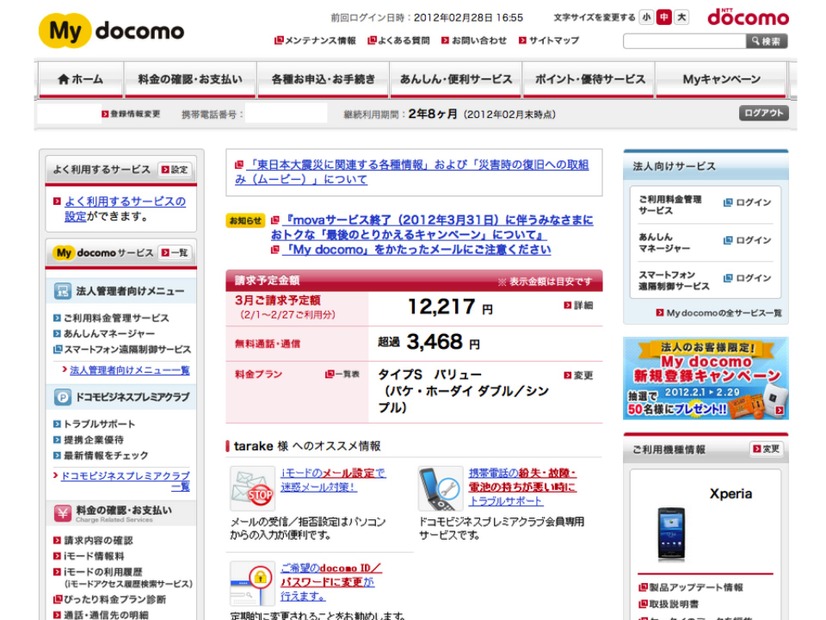Open お問い合わせ link
Viewport: 826px width, 620px height.
(x=474, y=41)
